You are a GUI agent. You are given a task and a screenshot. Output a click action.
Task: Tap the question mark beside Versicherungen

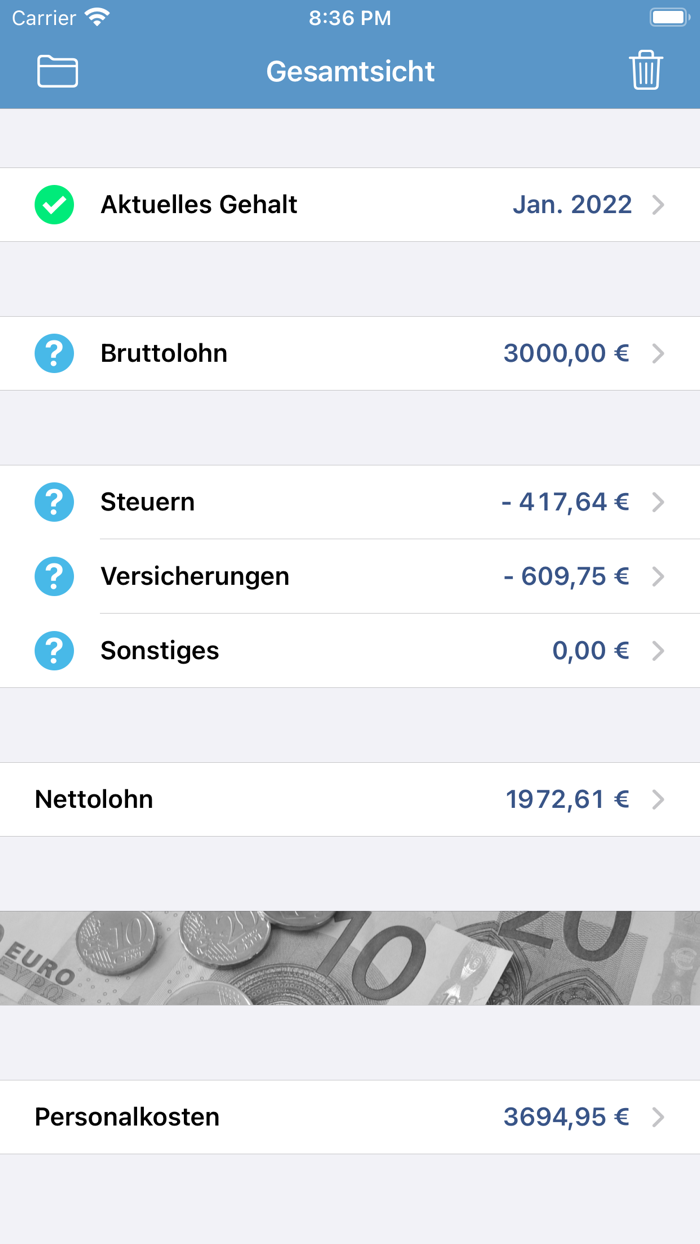[54, 576]
